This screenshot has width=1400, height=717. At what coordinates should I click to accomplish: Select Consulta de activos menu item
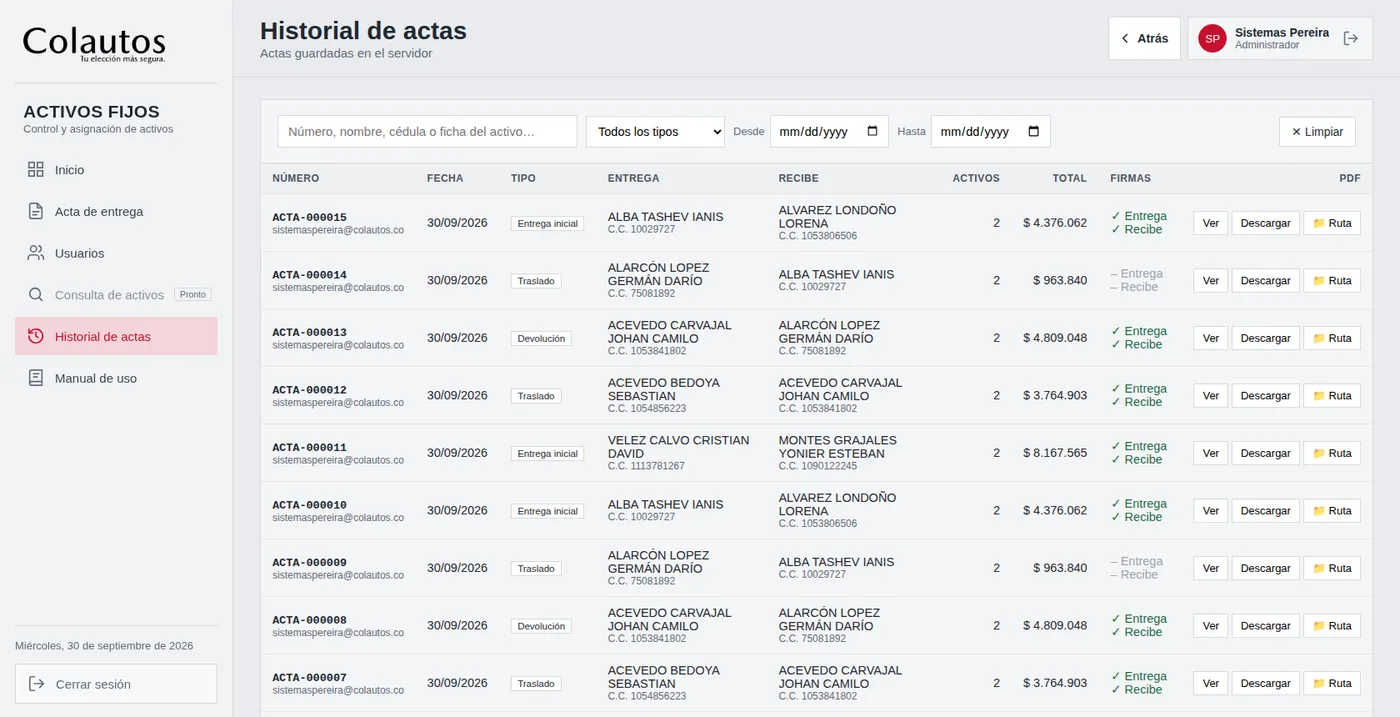click(x=116, y=295)
